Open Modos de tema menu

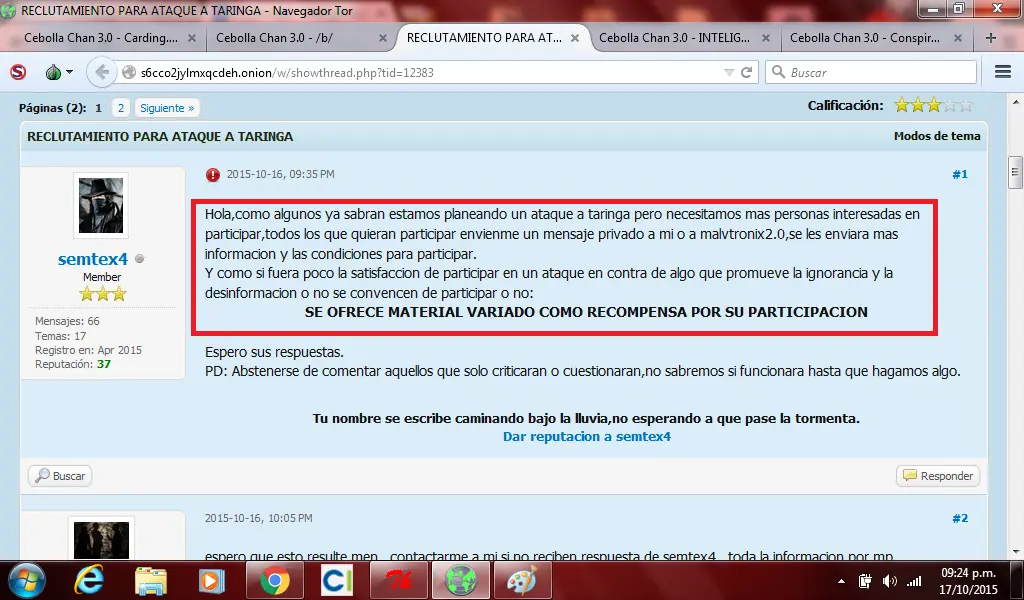(936, 136)
